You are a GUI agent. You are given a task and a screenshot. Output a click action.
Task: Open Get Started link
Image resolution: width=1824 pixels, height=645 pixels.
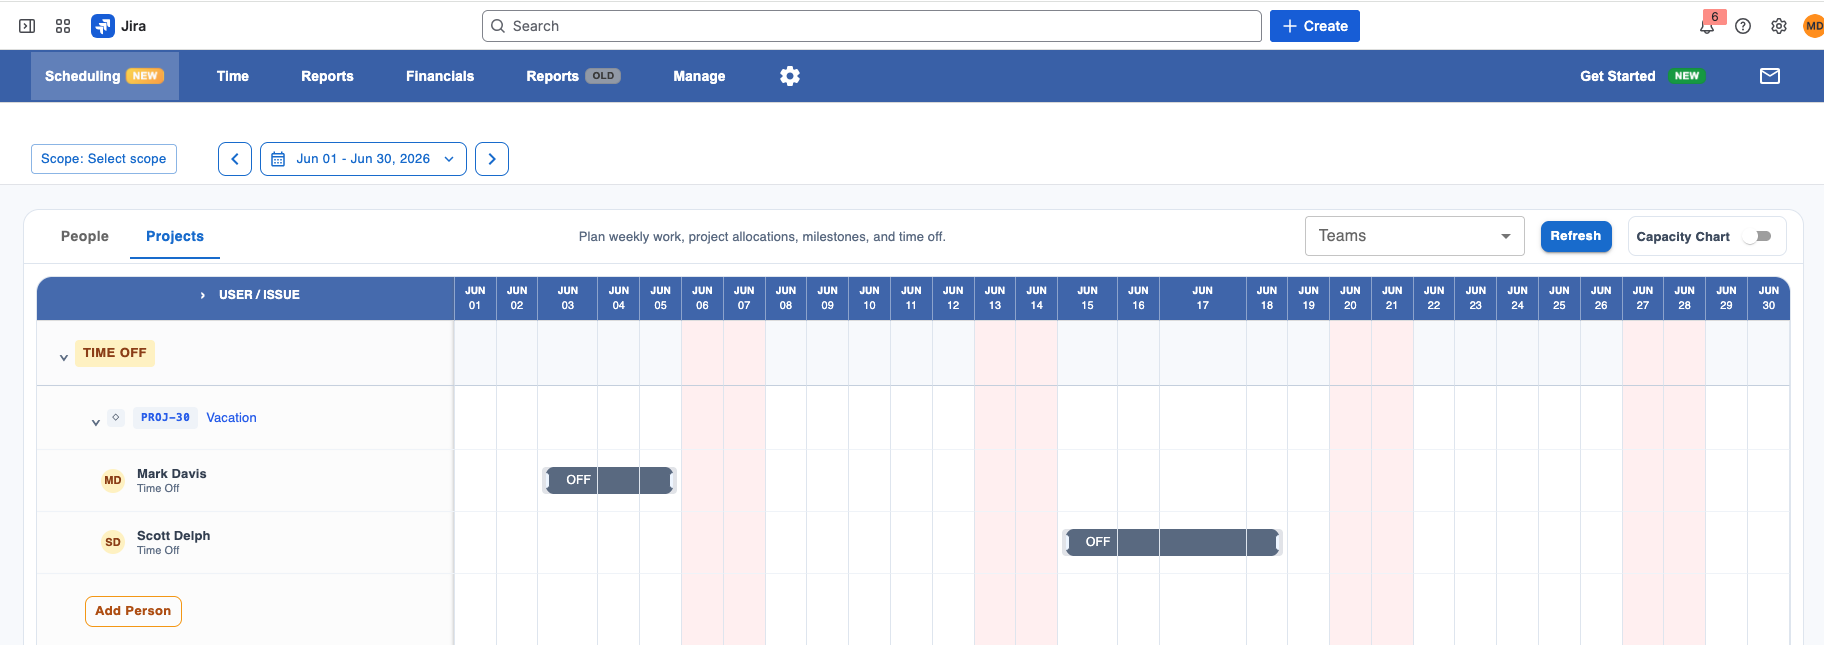coord(1618,76)
